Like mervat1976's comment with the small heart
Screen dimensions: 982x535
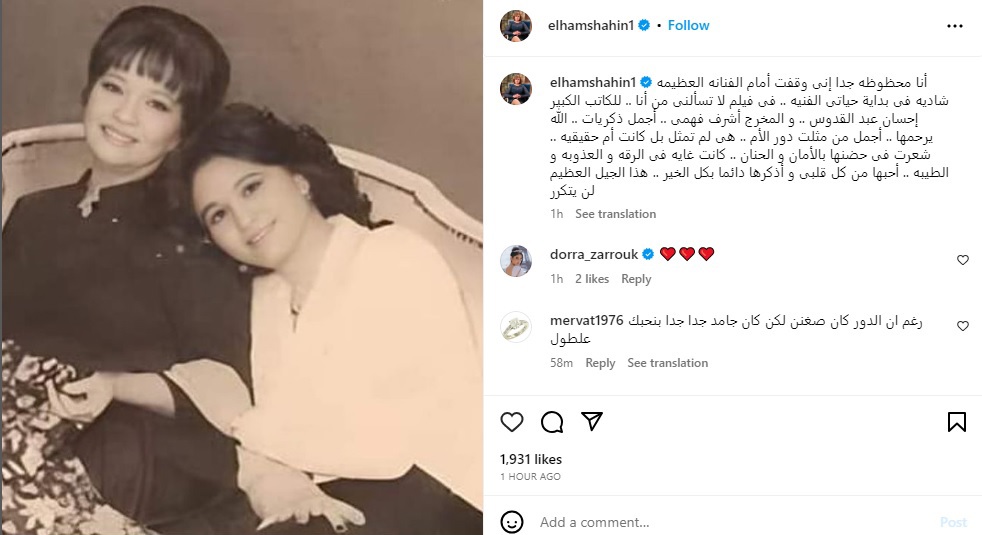pyautogui.click(x=963, y=326)
